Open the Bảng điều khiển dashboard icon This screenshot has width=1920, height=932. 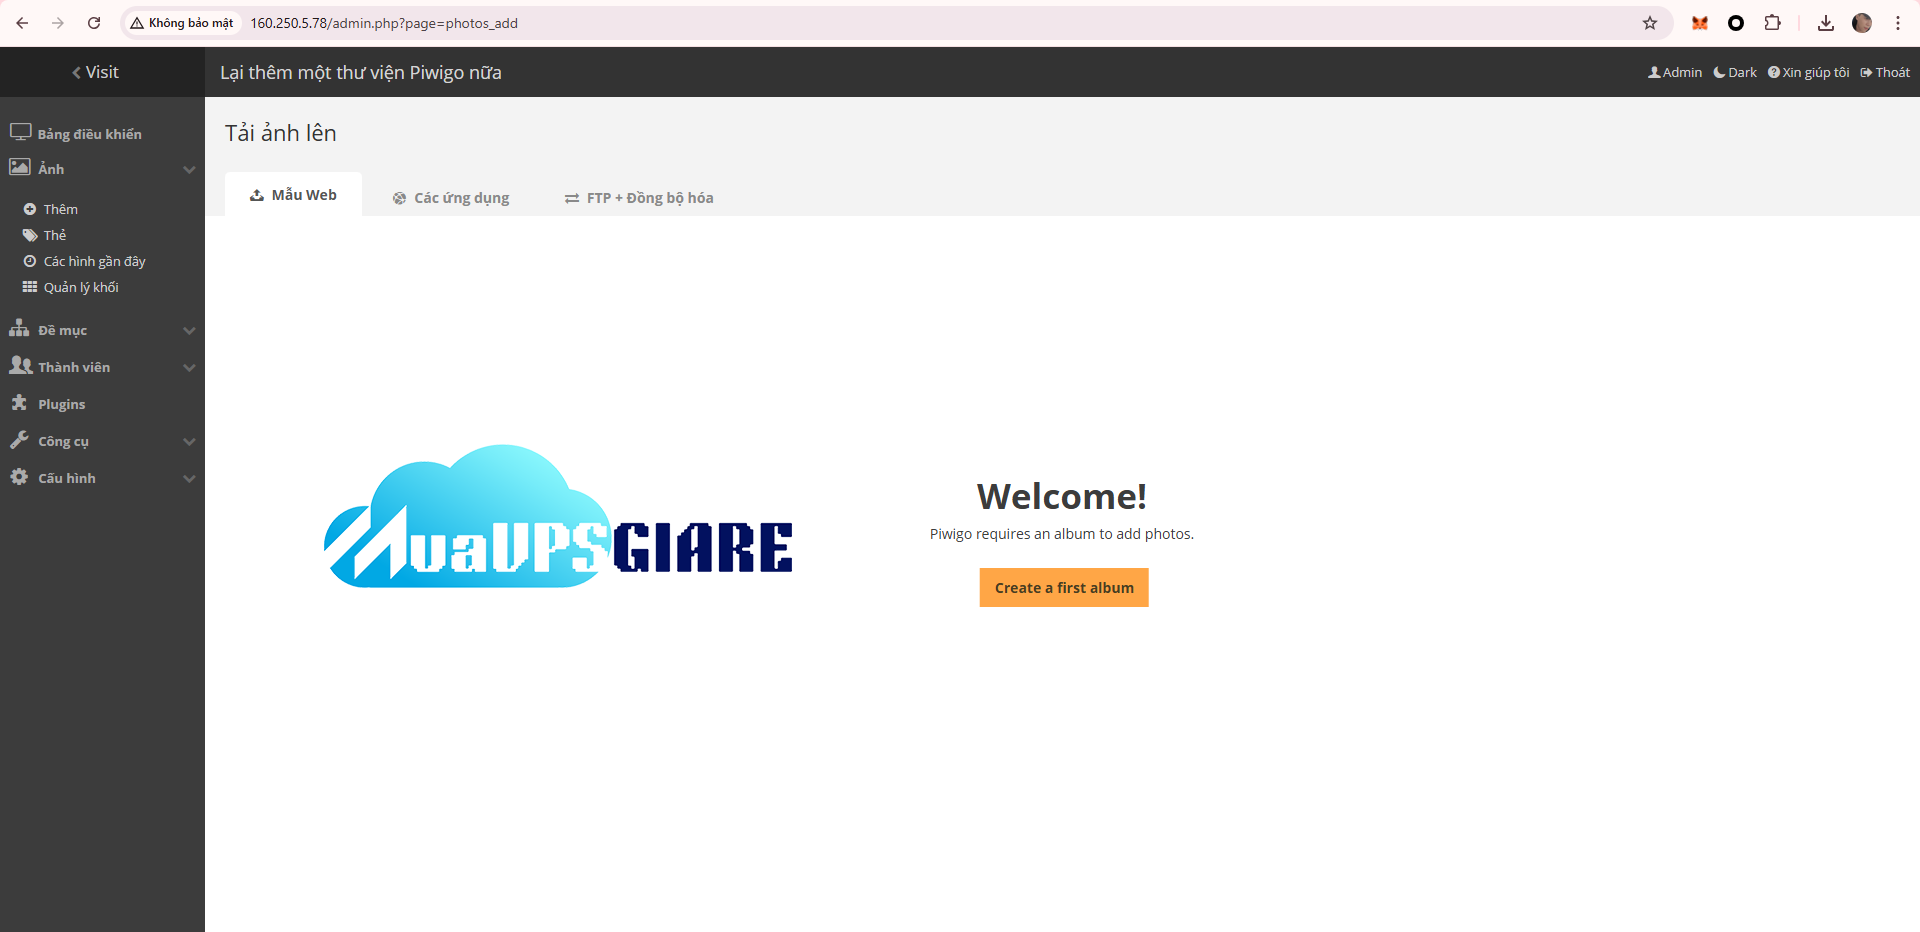pos(20,132)
